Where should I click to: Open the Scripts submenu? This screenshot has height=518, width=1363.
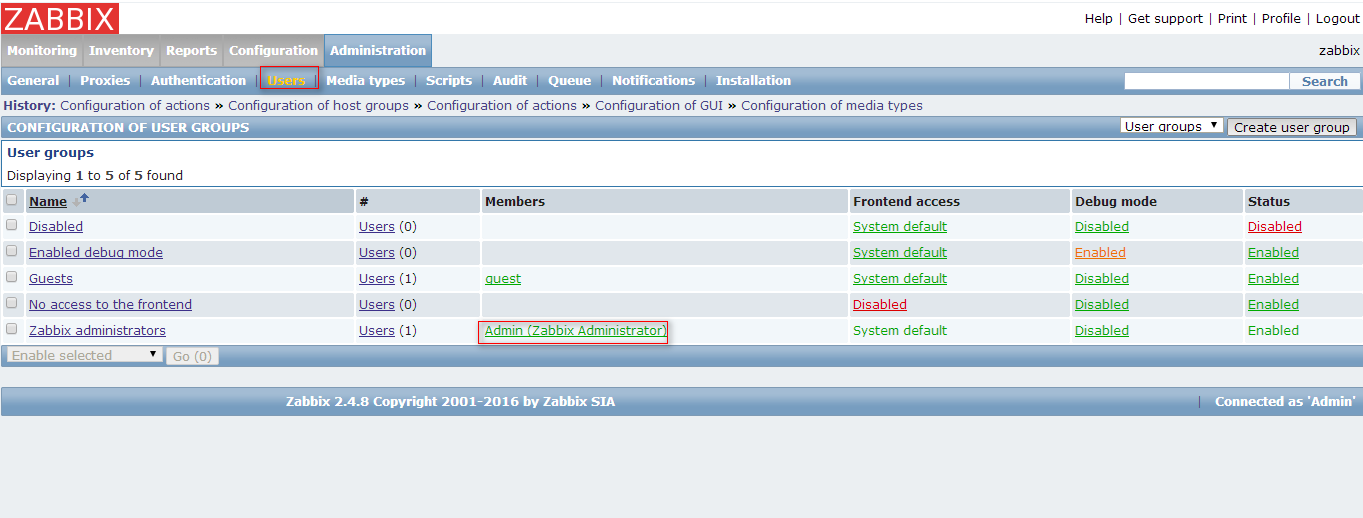(x=449, y=81)
